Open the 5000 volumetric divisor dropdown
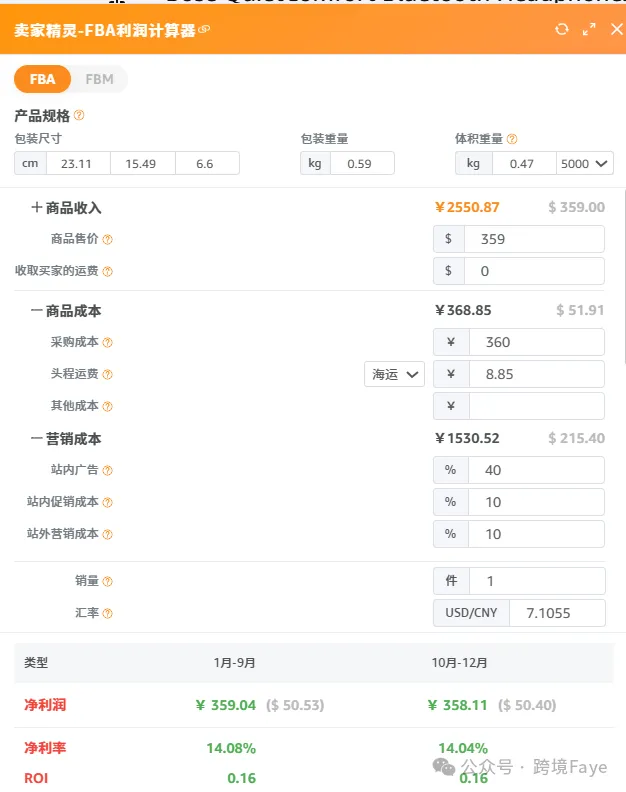This screenshot has height=792, width=626. (585, 163)
